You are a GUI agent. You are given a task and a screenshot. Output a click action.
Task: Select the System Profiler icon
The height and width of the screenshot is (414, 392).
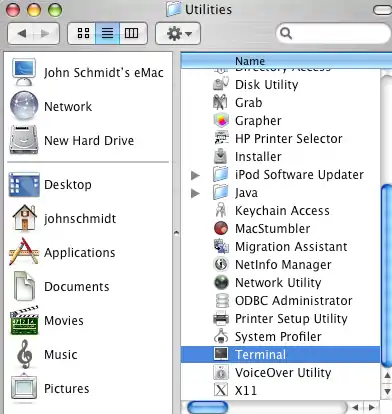click(221, 336)
